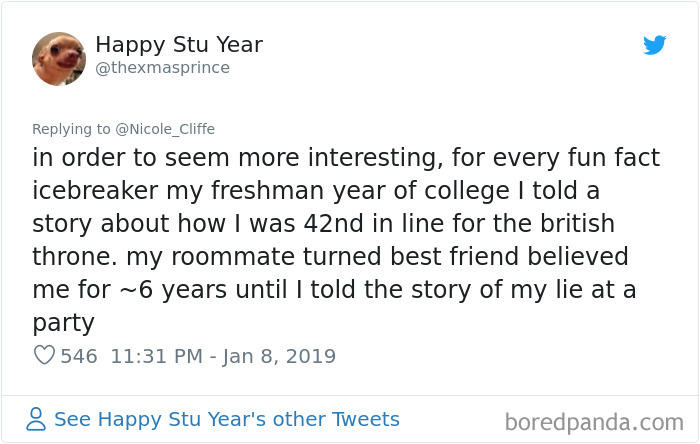Click the word 'party' in tweet
The width and height of the screenshot is (700, 444).
pos(64,323)
